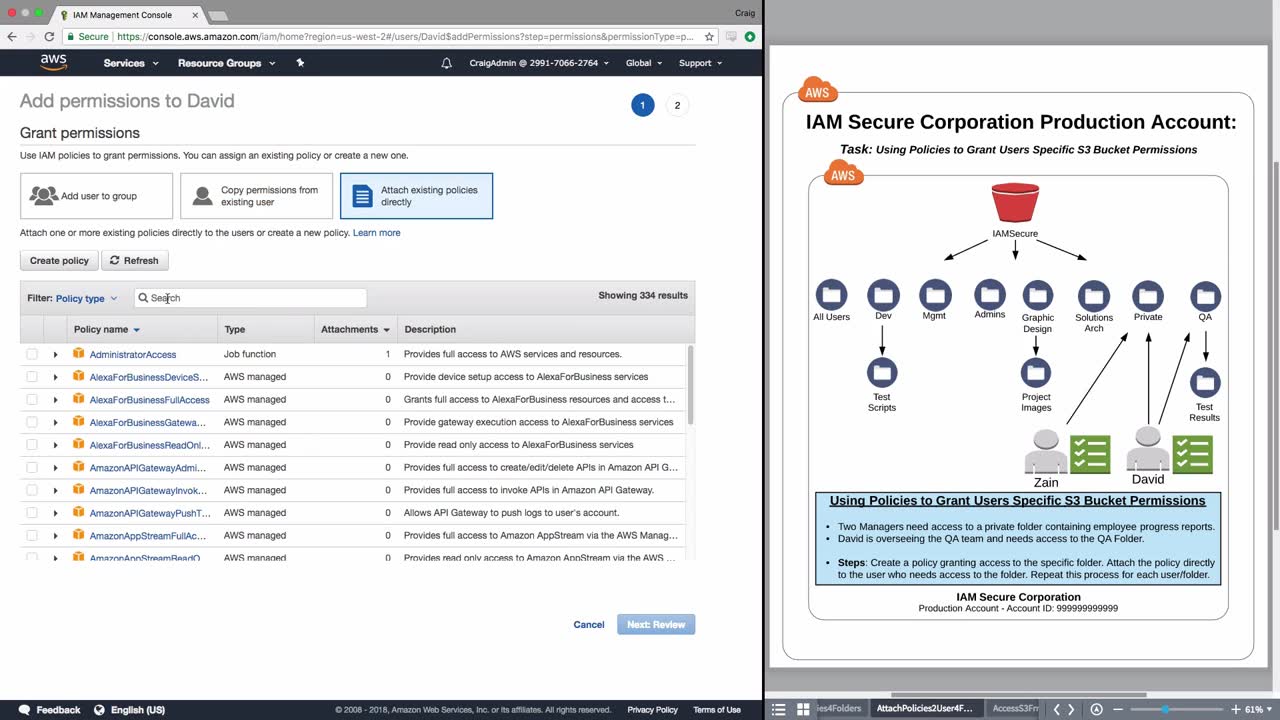1280x720 pixels.
Task: Check the AlexaForBusinessReadOnl... policy checkbox
Action: (32, 445)
